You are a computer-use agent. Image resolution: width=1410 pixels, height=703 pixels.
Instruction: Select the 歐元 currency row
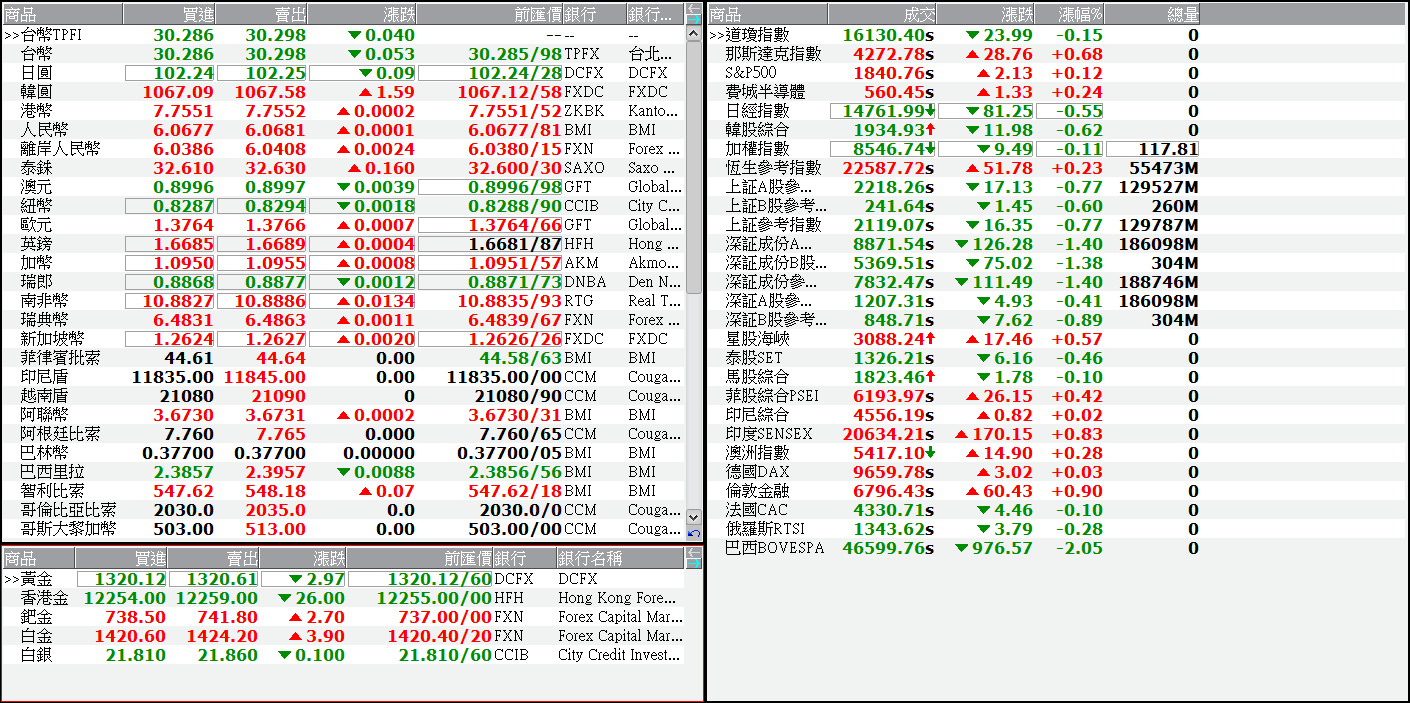[344, 225]
